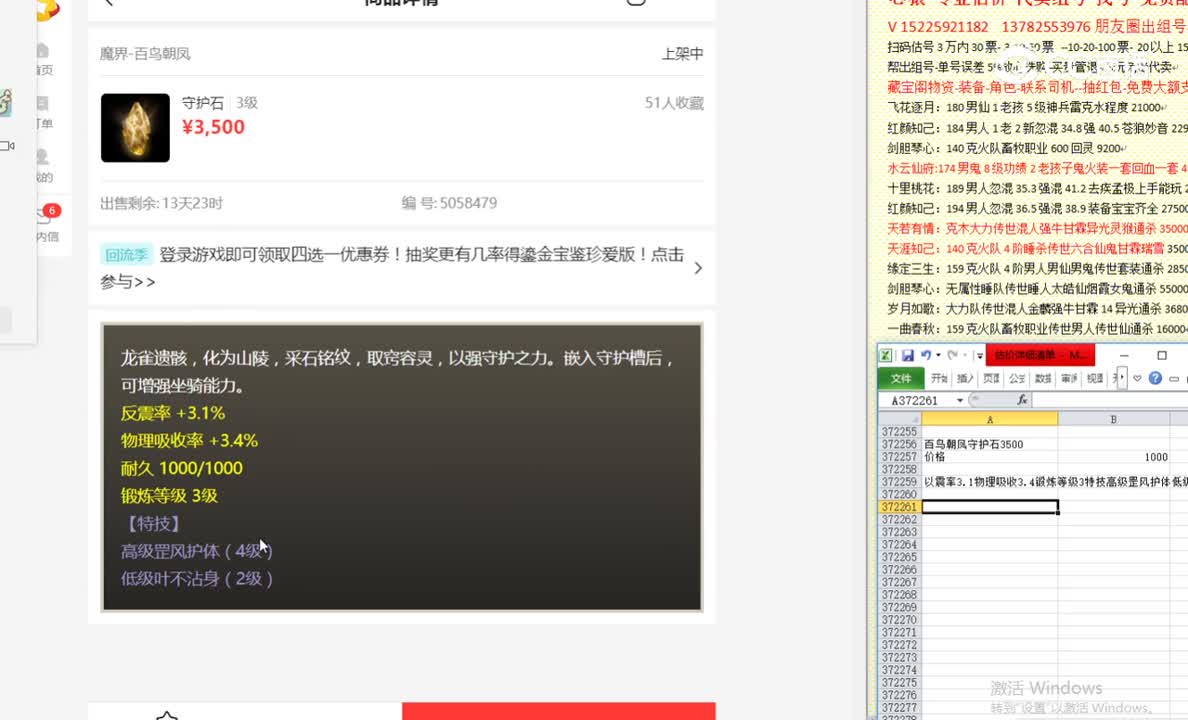Open the 文件 (File) tab in Excel

pyautogui.click(x=901, y=378)
